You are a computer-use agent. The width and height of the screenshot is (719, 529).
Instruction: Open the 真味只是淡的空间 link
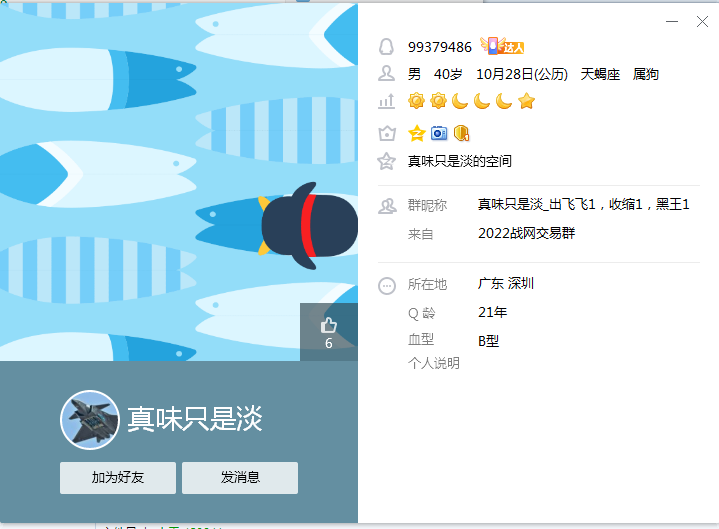459,161
